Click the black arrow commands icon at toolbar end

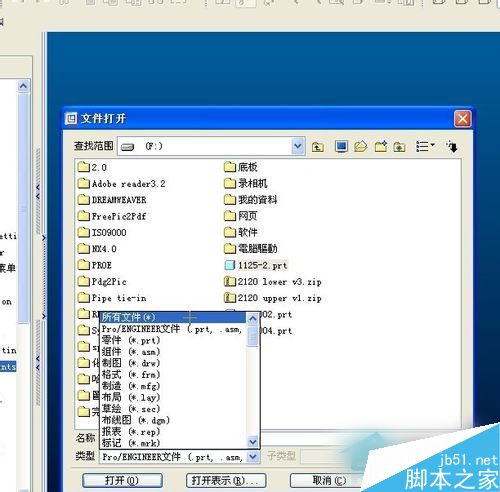(x=452, y=146)
